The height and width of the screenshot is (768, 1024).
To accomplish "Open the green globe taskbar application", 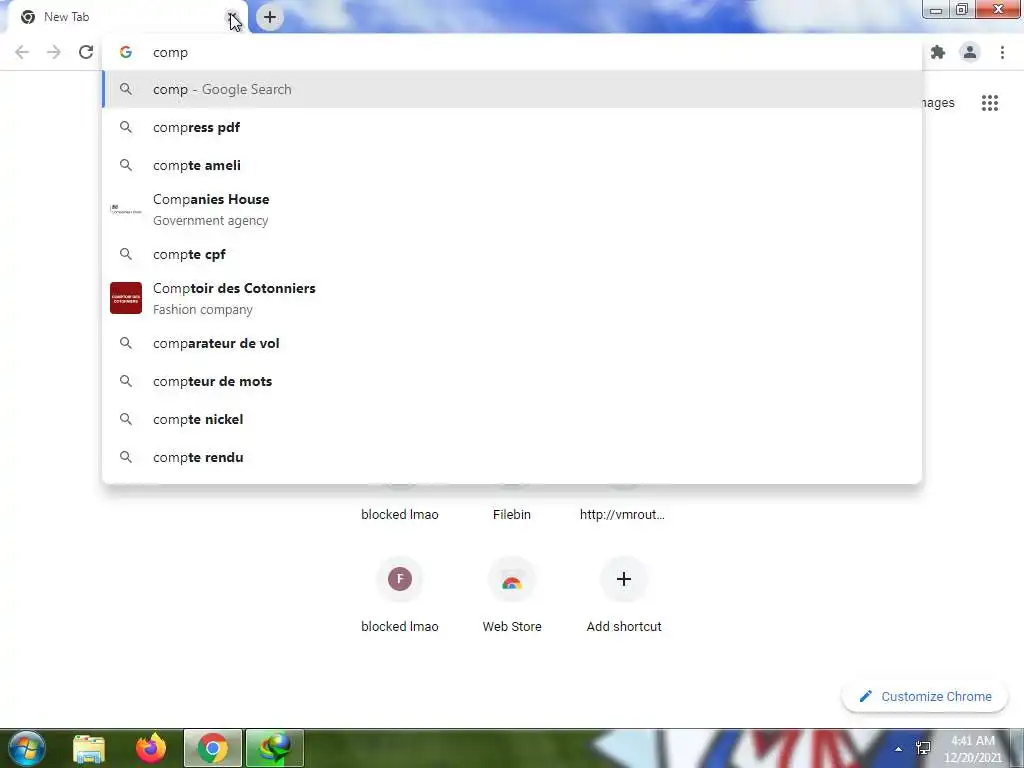I will pyautogui.click(x=275, y=748).
